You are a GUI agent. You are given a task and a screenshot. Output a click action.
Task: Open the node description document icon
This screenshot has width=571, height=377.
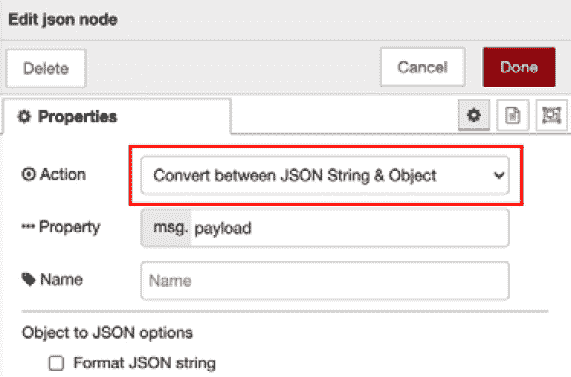click(513, 115)
